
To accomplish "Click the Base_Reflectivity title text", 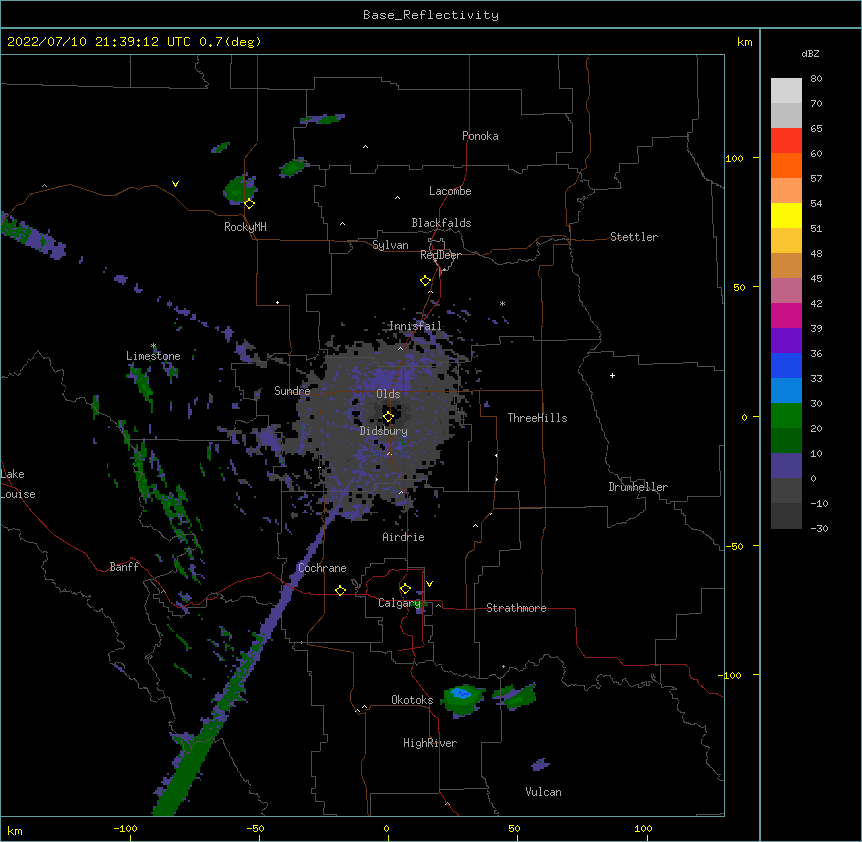I will click(431, 15).
